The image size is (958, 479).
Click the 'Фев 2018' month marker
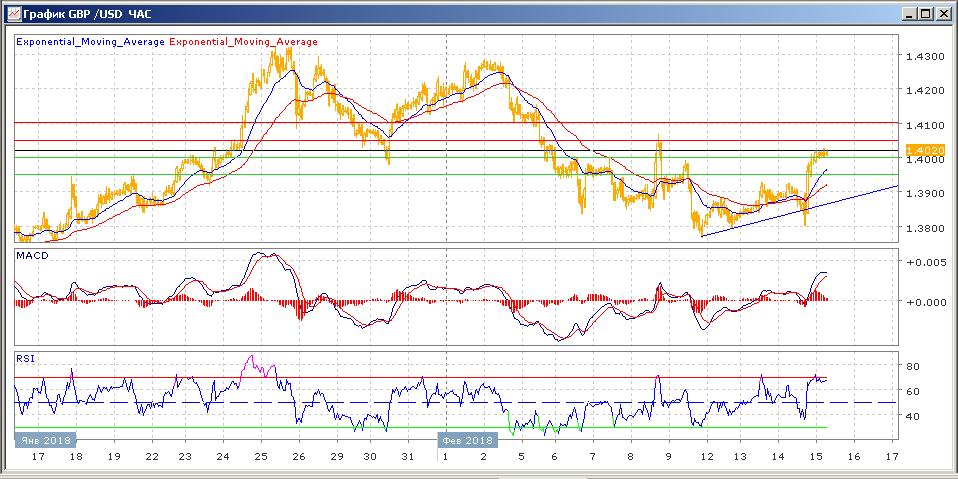(467, 439)
